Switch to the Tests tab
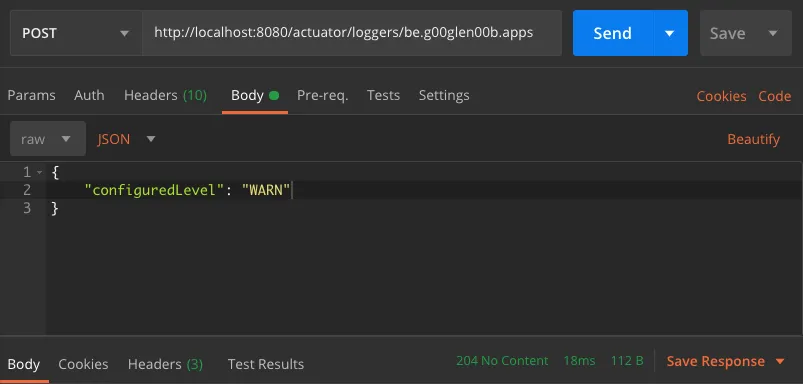The height and width of the screenshot is (384, 803). pos(383,95)
